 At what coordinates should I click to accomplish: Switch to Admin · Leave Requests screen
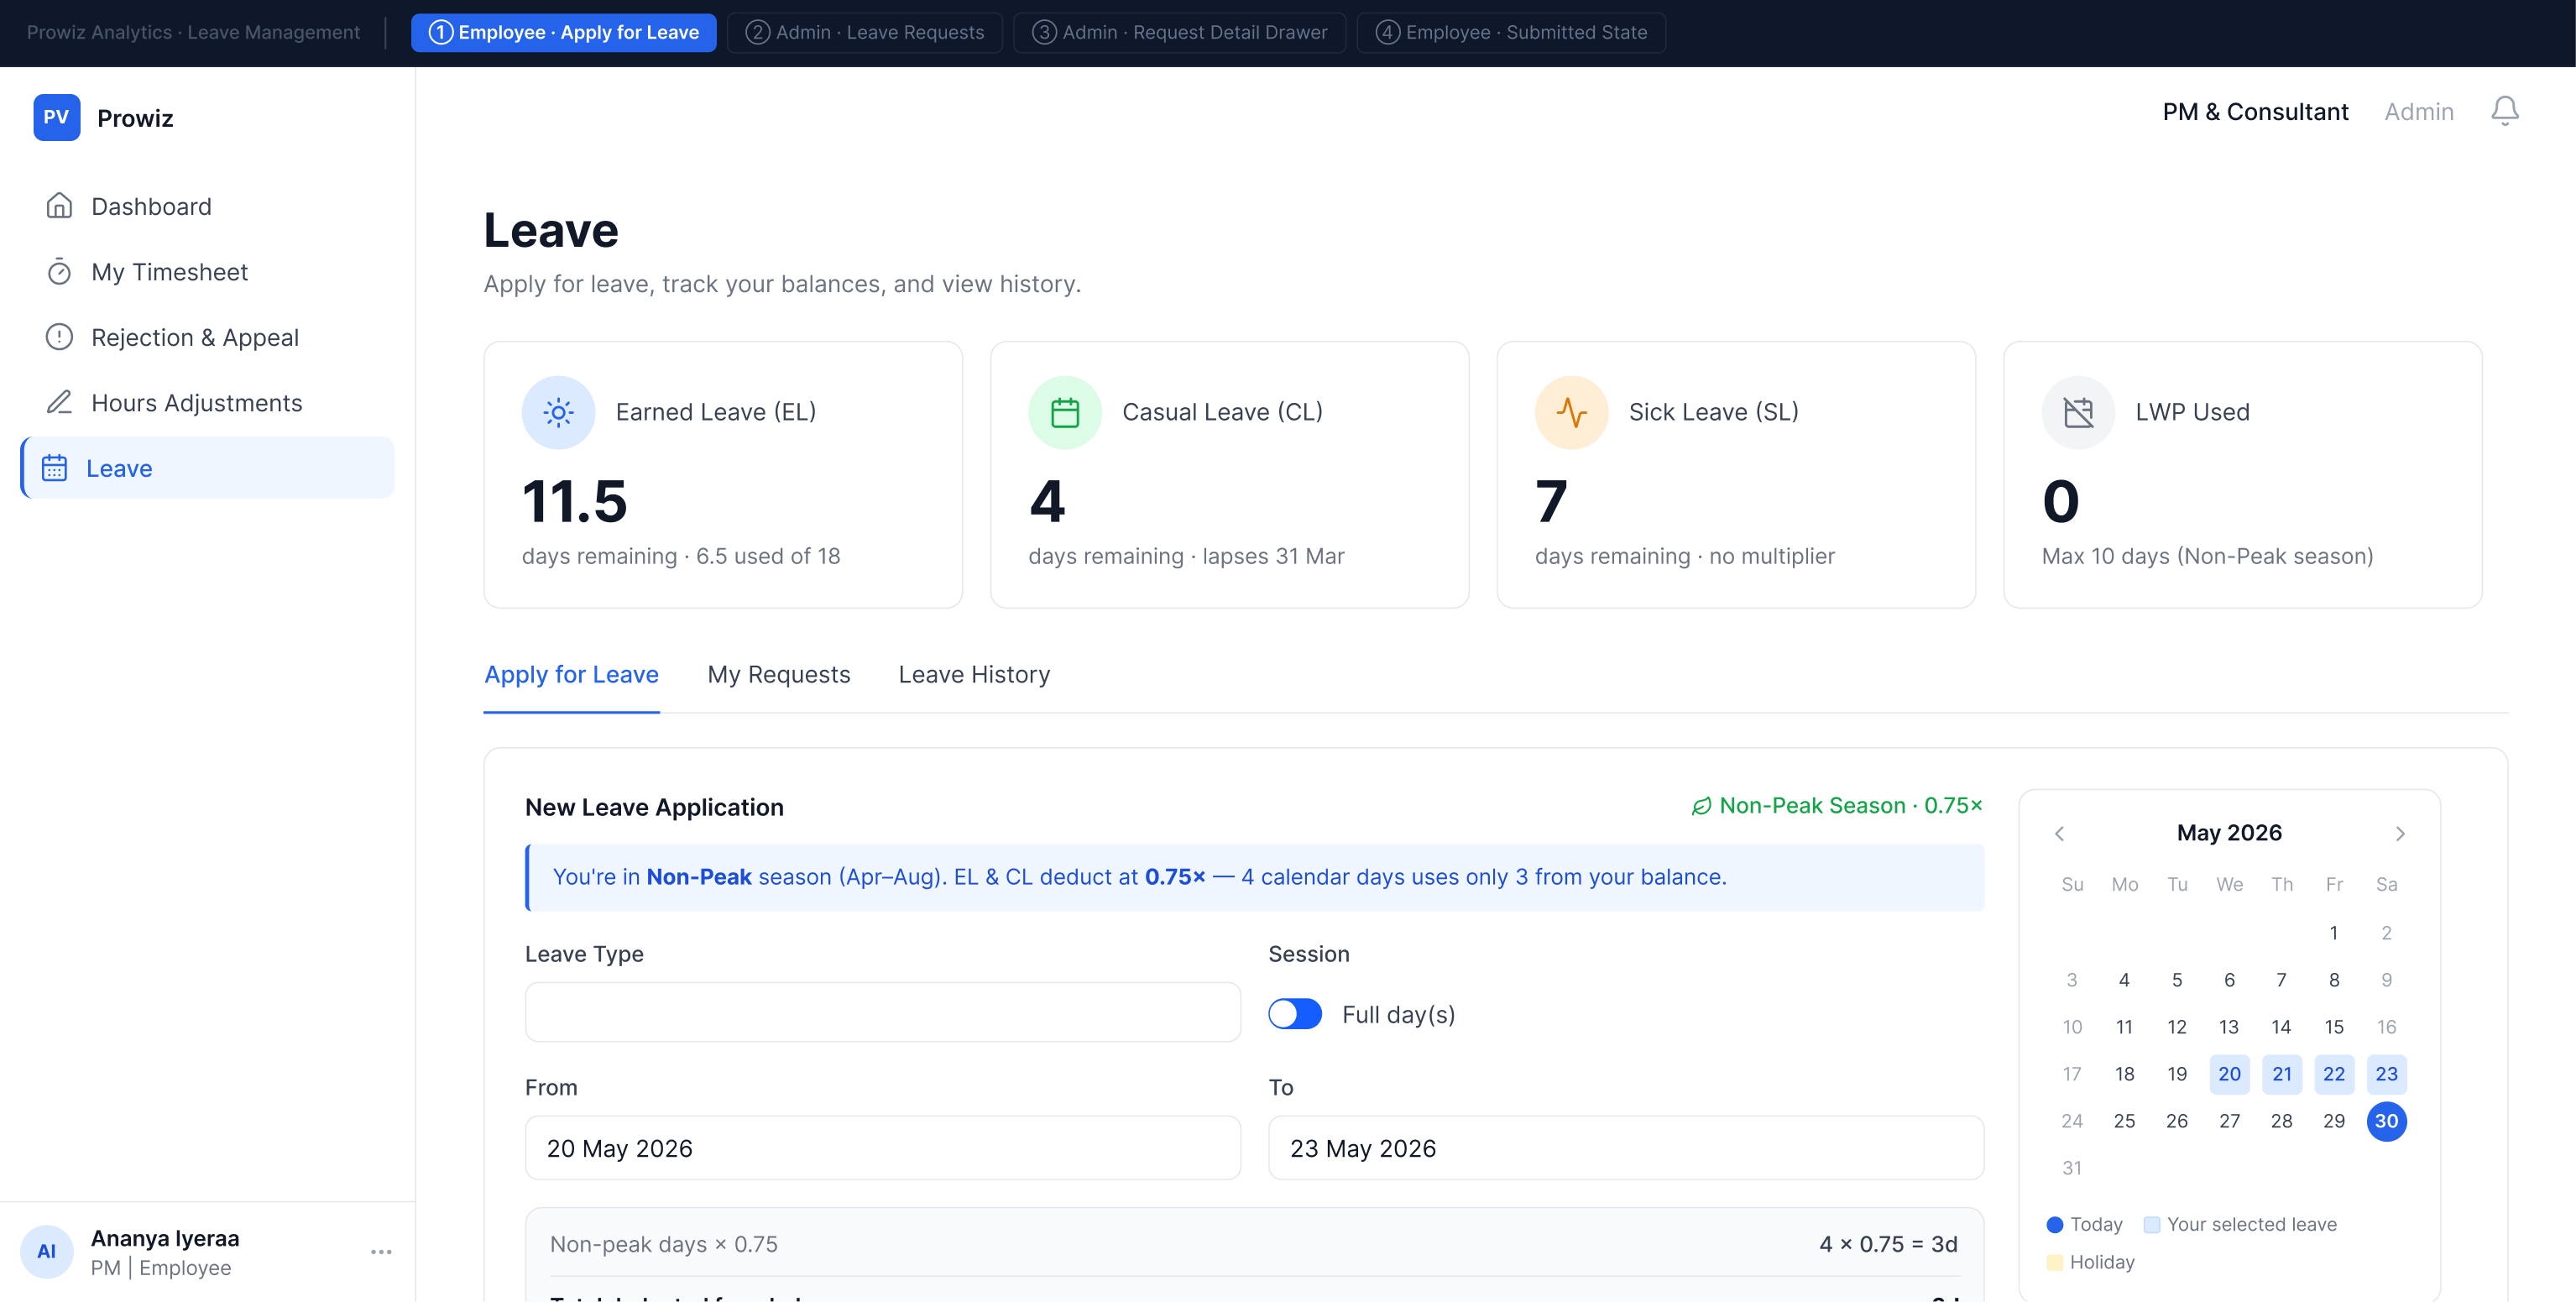pos(865,32)
